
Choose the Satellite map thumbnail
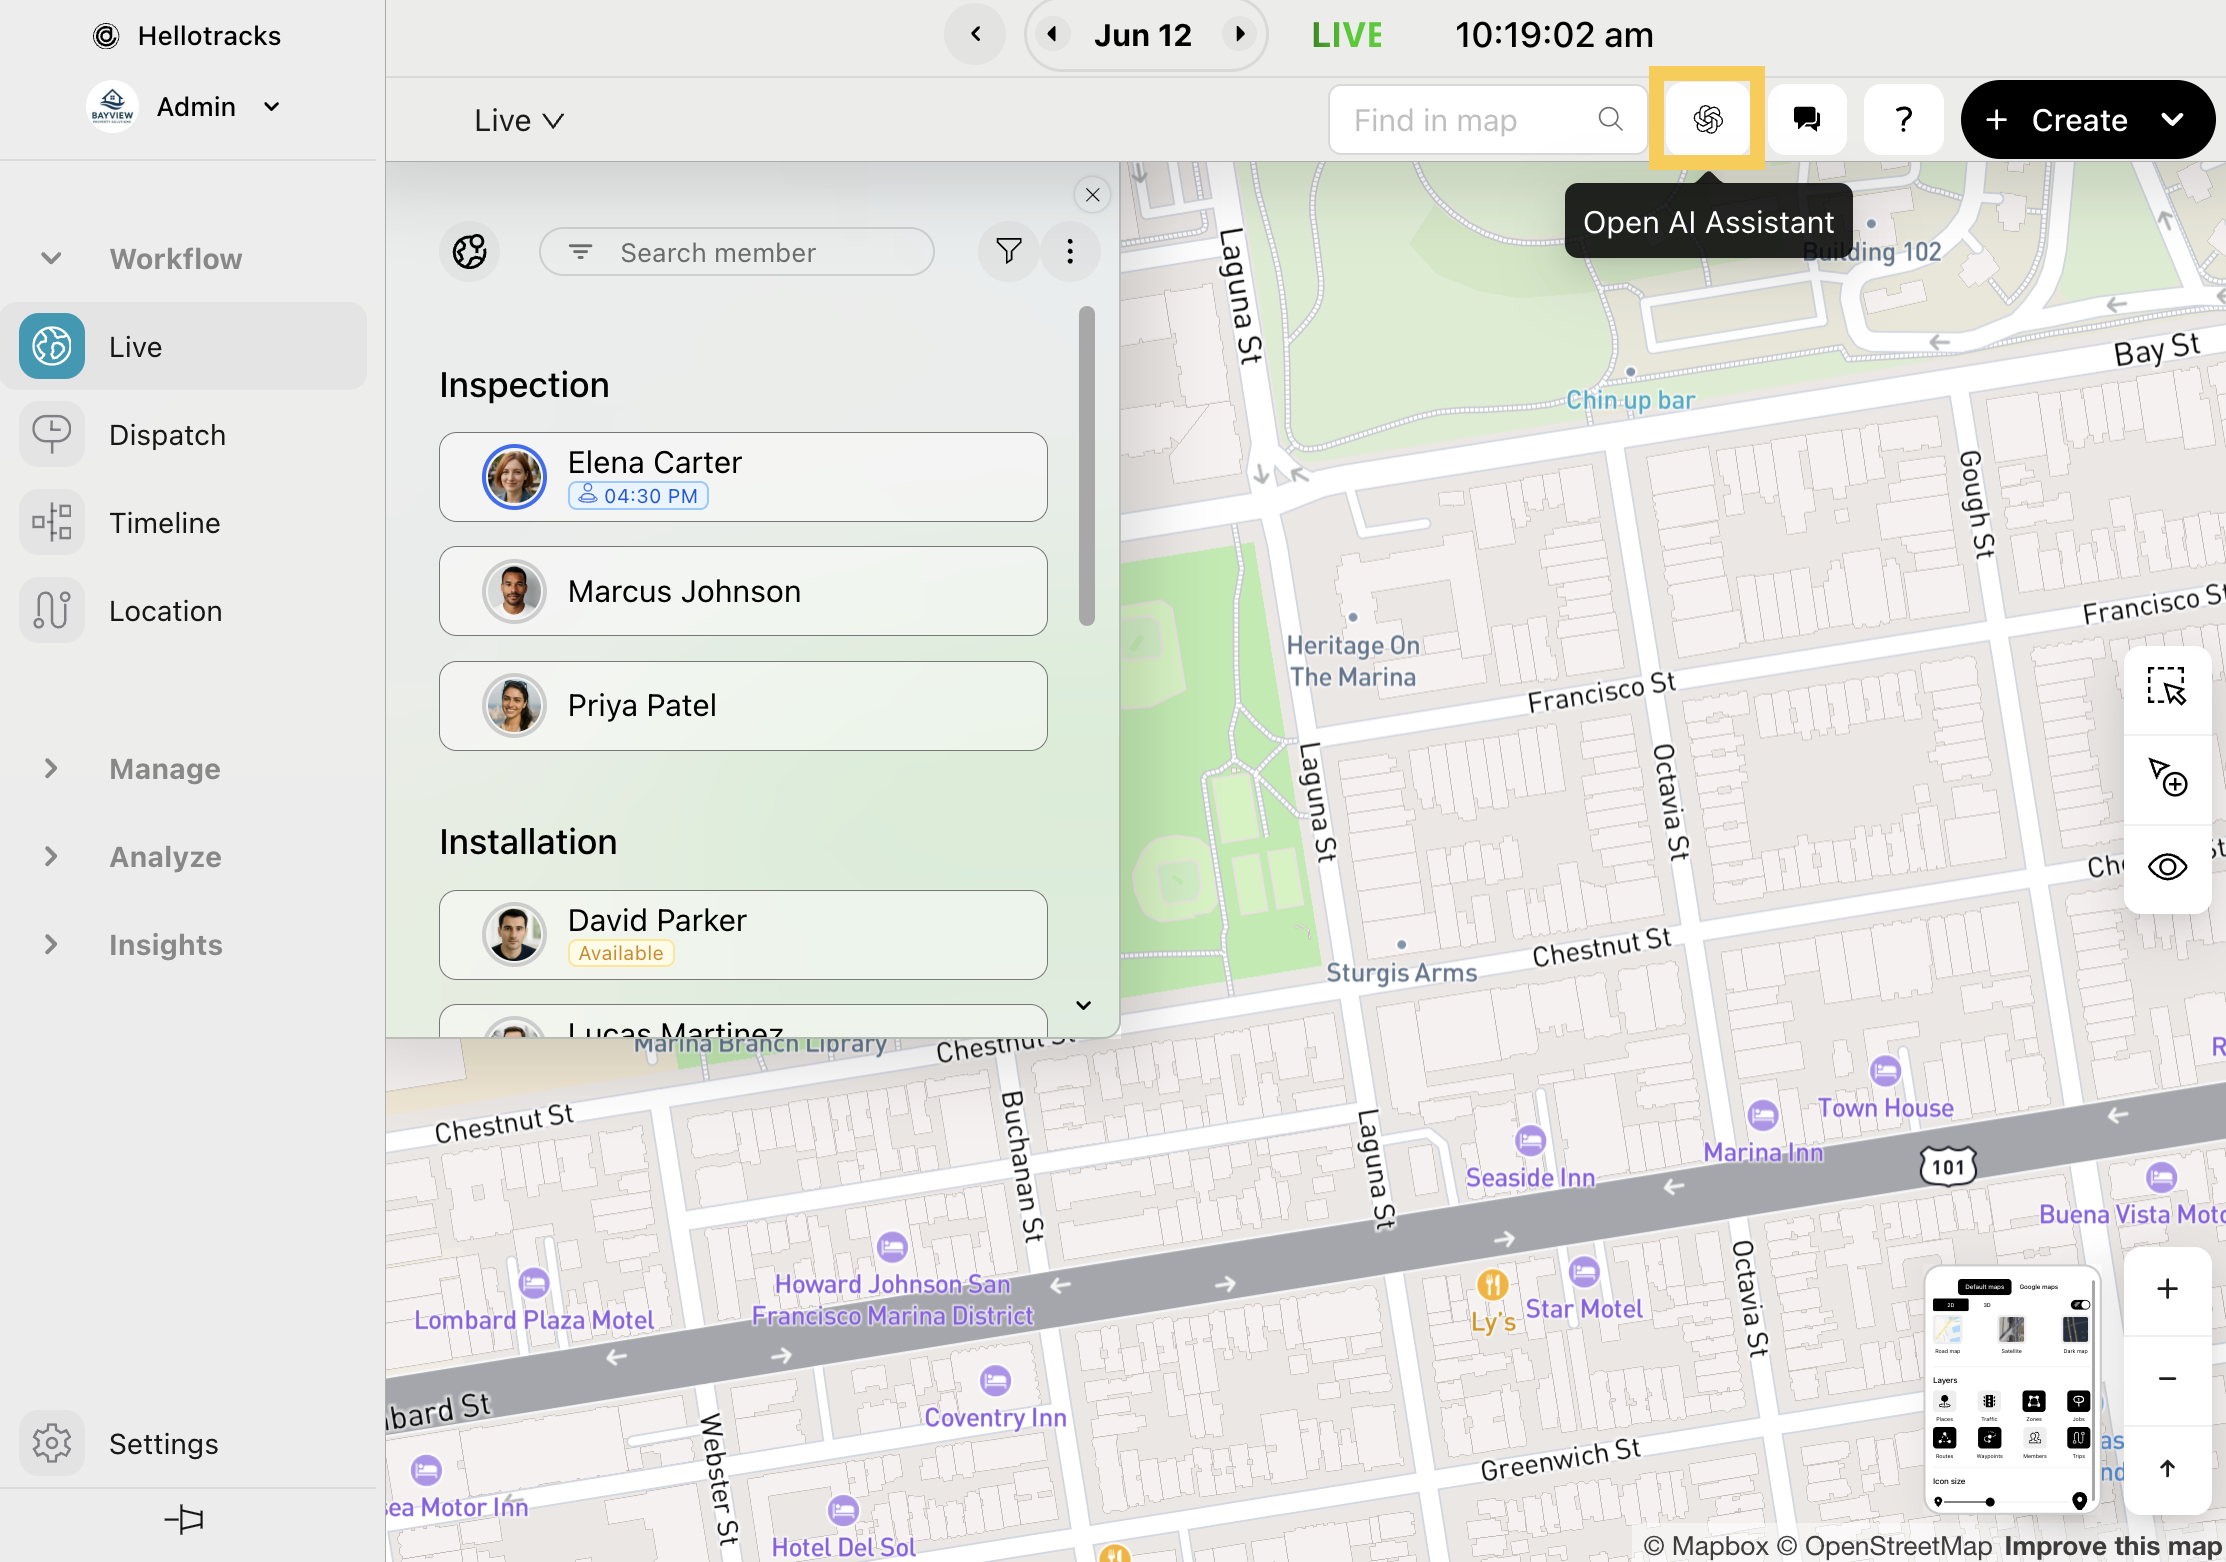(x=2011, y=1330)
